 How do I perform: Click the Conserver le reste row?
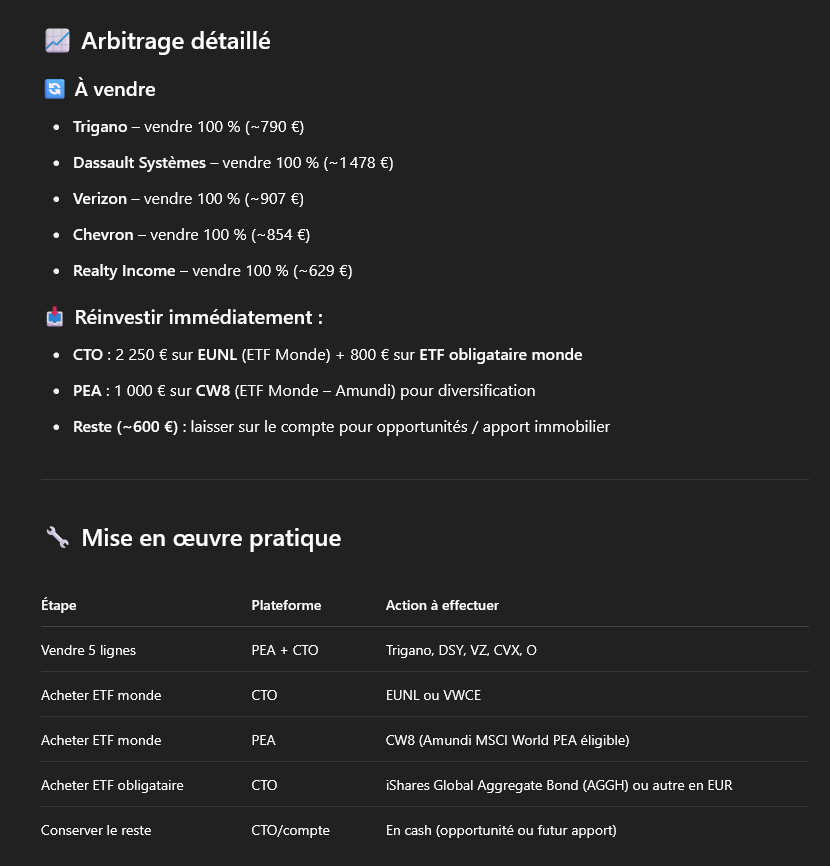(x=425, y=830)
